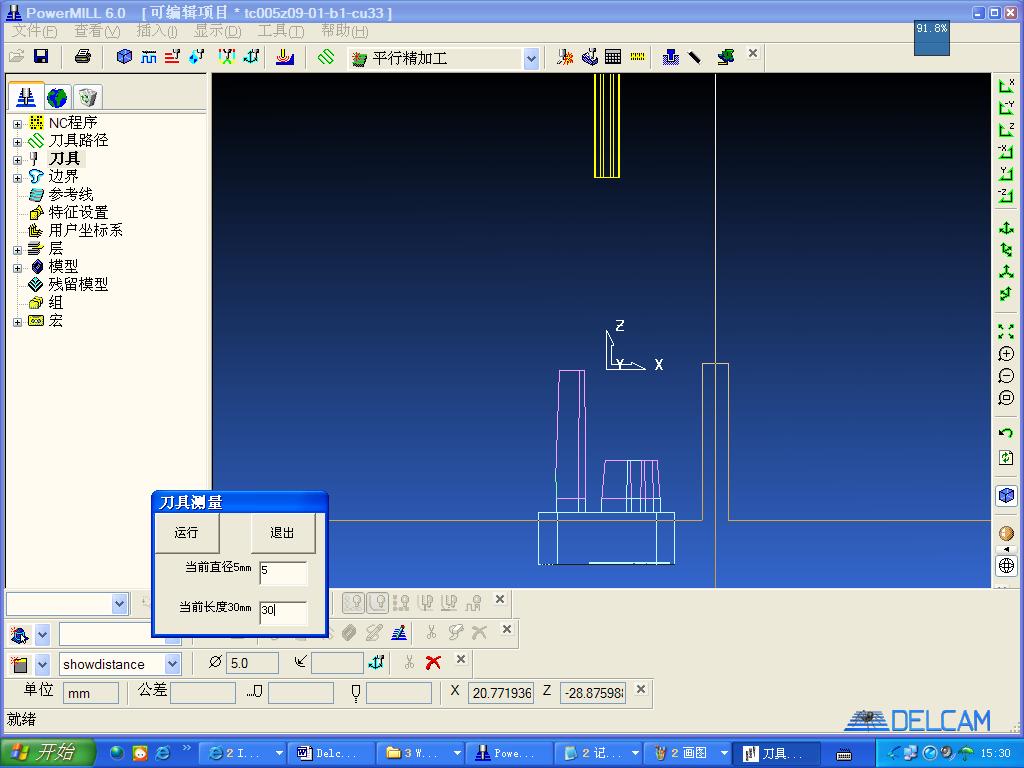
Task: Click the Block (blue cube) toolbar icon
Action: pos(124,57)
